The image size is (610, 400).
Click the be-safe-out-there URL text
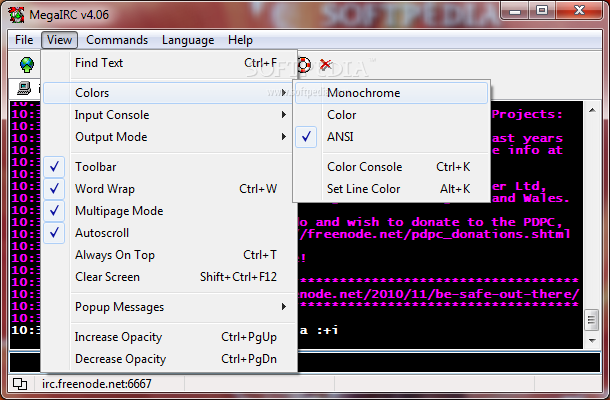439,294
